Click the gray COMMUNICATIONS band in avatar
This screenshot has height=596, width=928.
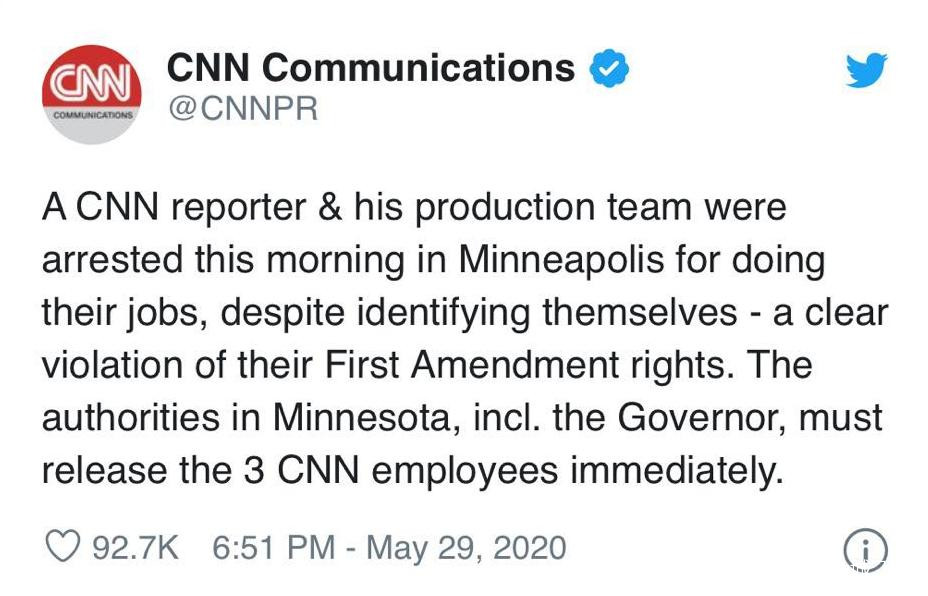click(91, 116)
